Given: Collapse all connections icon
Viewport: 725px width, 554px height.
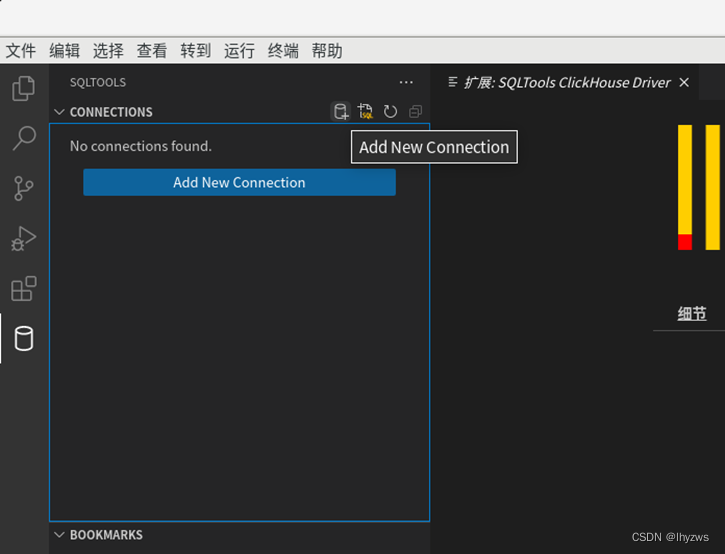Looking at the screenshot, I should point(415,111).
